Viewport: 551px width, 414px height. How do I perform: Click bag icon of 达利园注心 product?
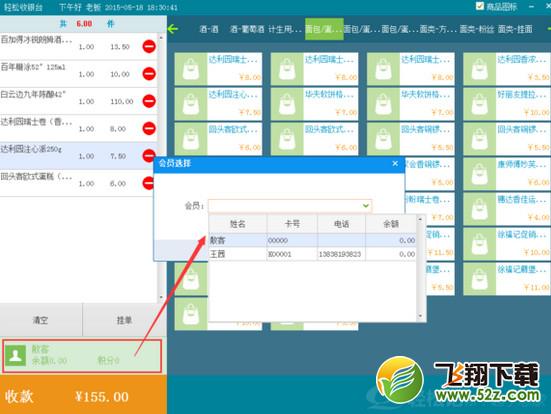click(x=191, y=104)
